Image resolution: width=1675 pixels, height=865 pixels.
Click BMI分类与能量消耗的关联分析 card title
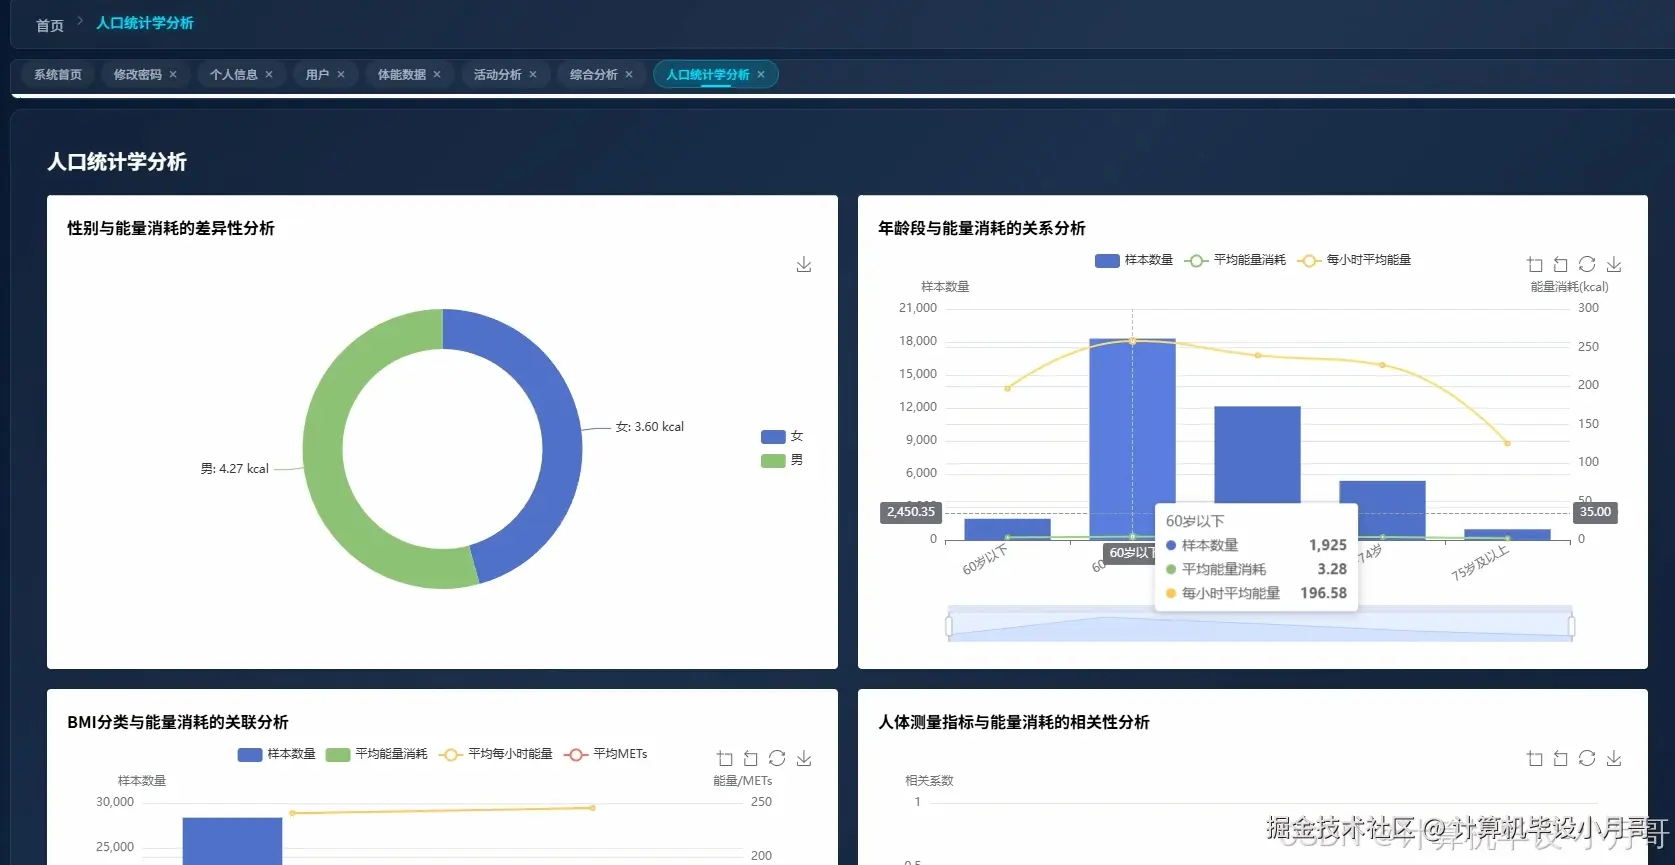(178, 722)
